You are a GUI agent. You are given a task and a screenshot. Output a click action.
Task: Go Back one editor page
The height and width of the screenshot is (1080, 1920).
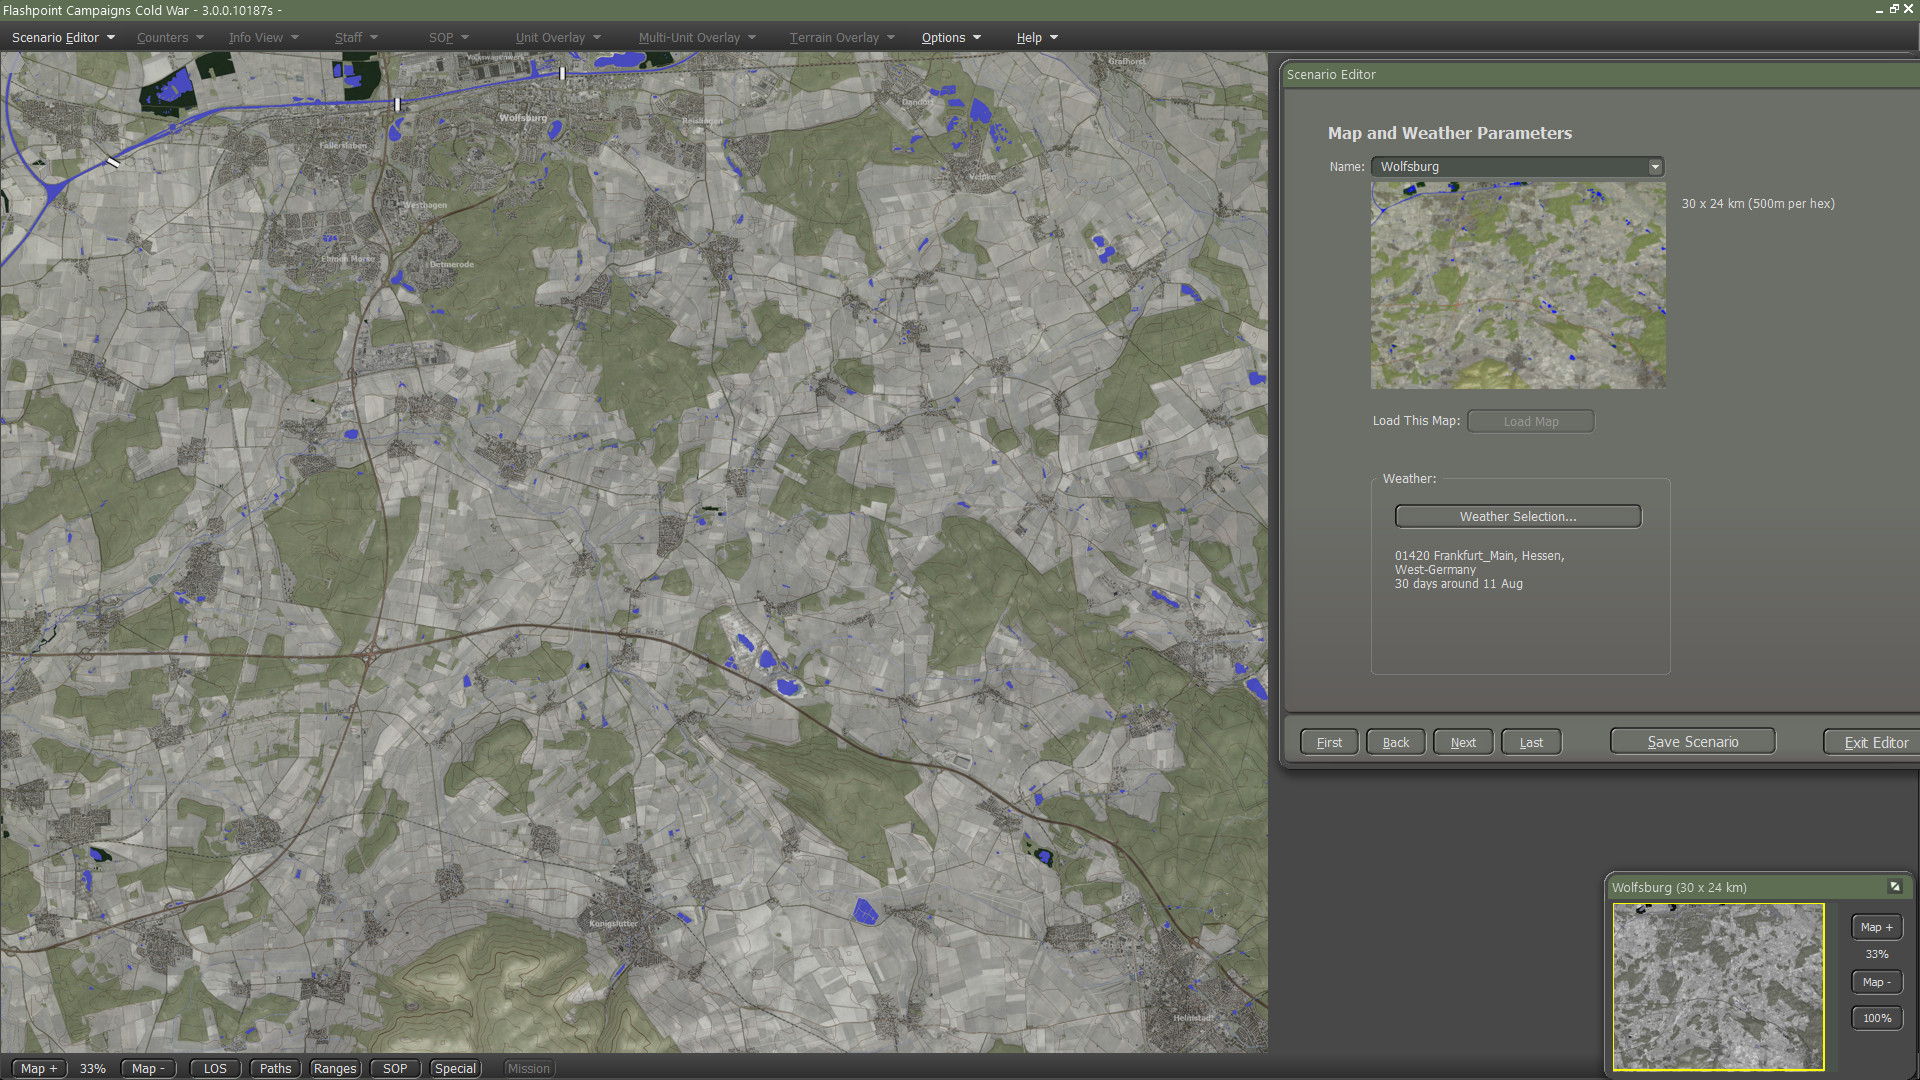(x=1395, y=742)
